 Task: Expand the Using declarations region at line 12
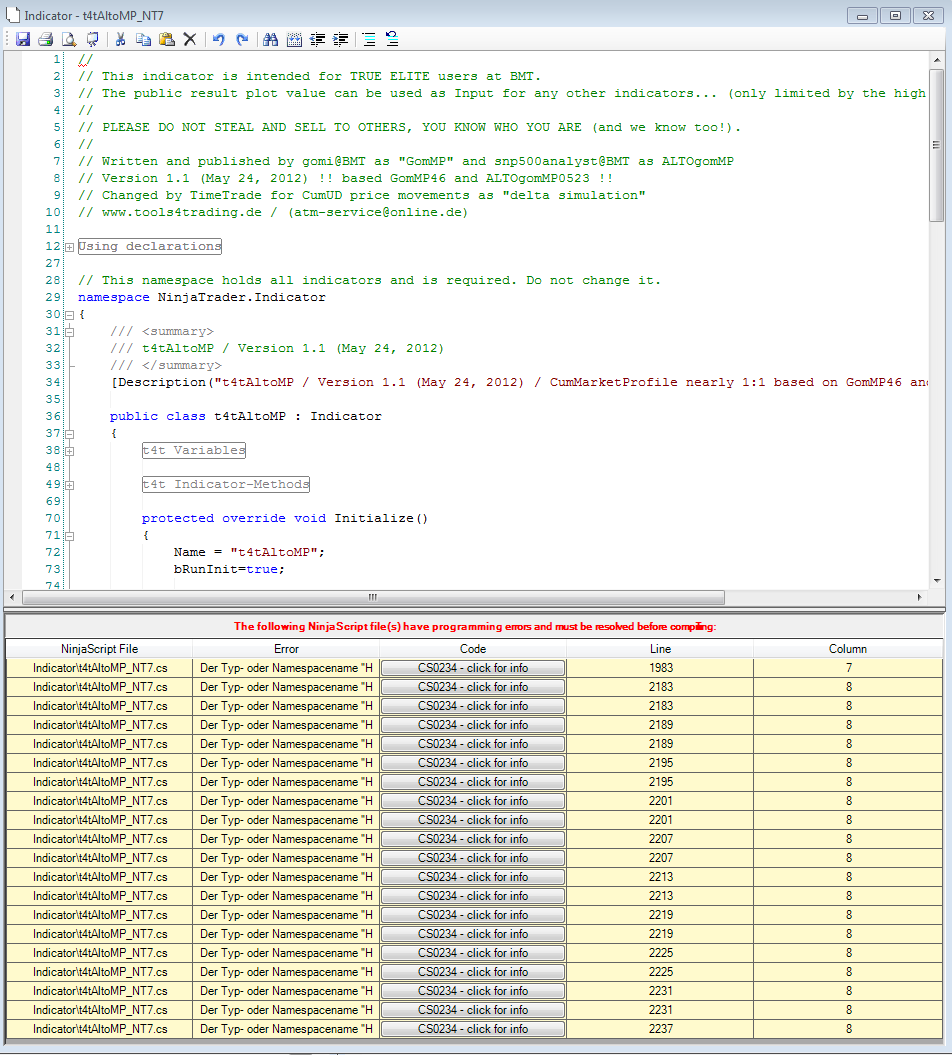coord(69,247)
